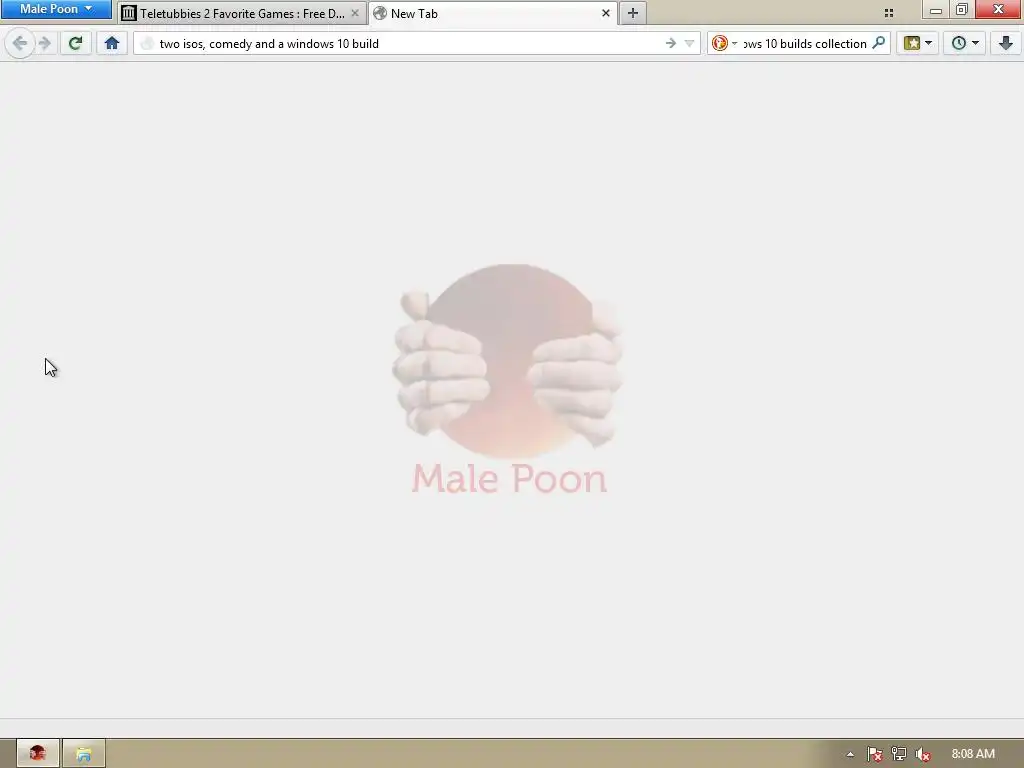This screenshot has width=1024, height=768.
Task: Select the New Tab tab
Action: click(x=492, y=13)
